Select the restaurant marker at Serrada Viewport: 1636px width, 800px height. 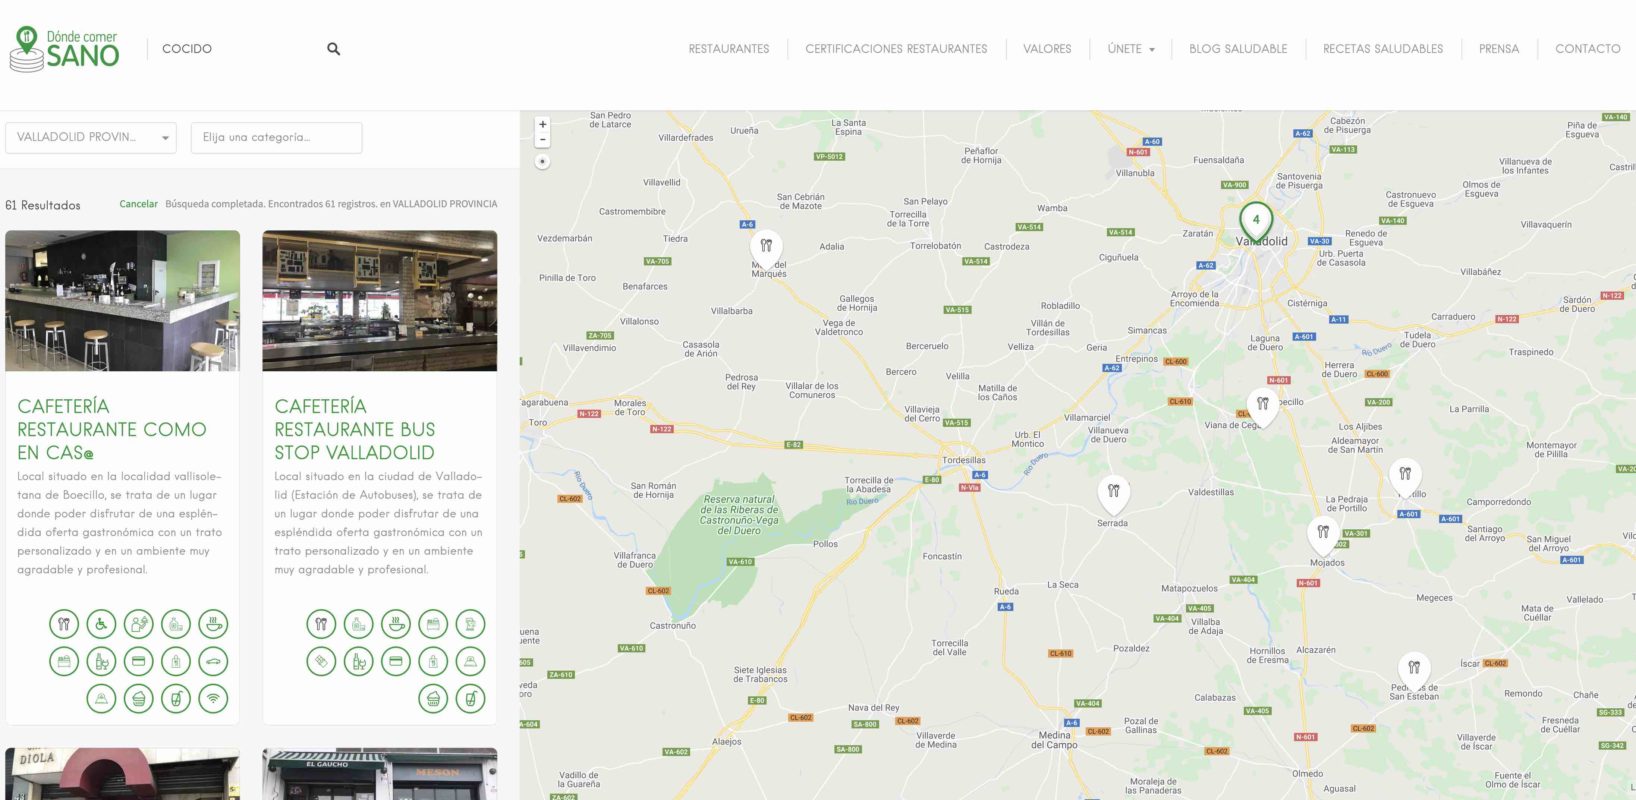[x=1113, y=491]
